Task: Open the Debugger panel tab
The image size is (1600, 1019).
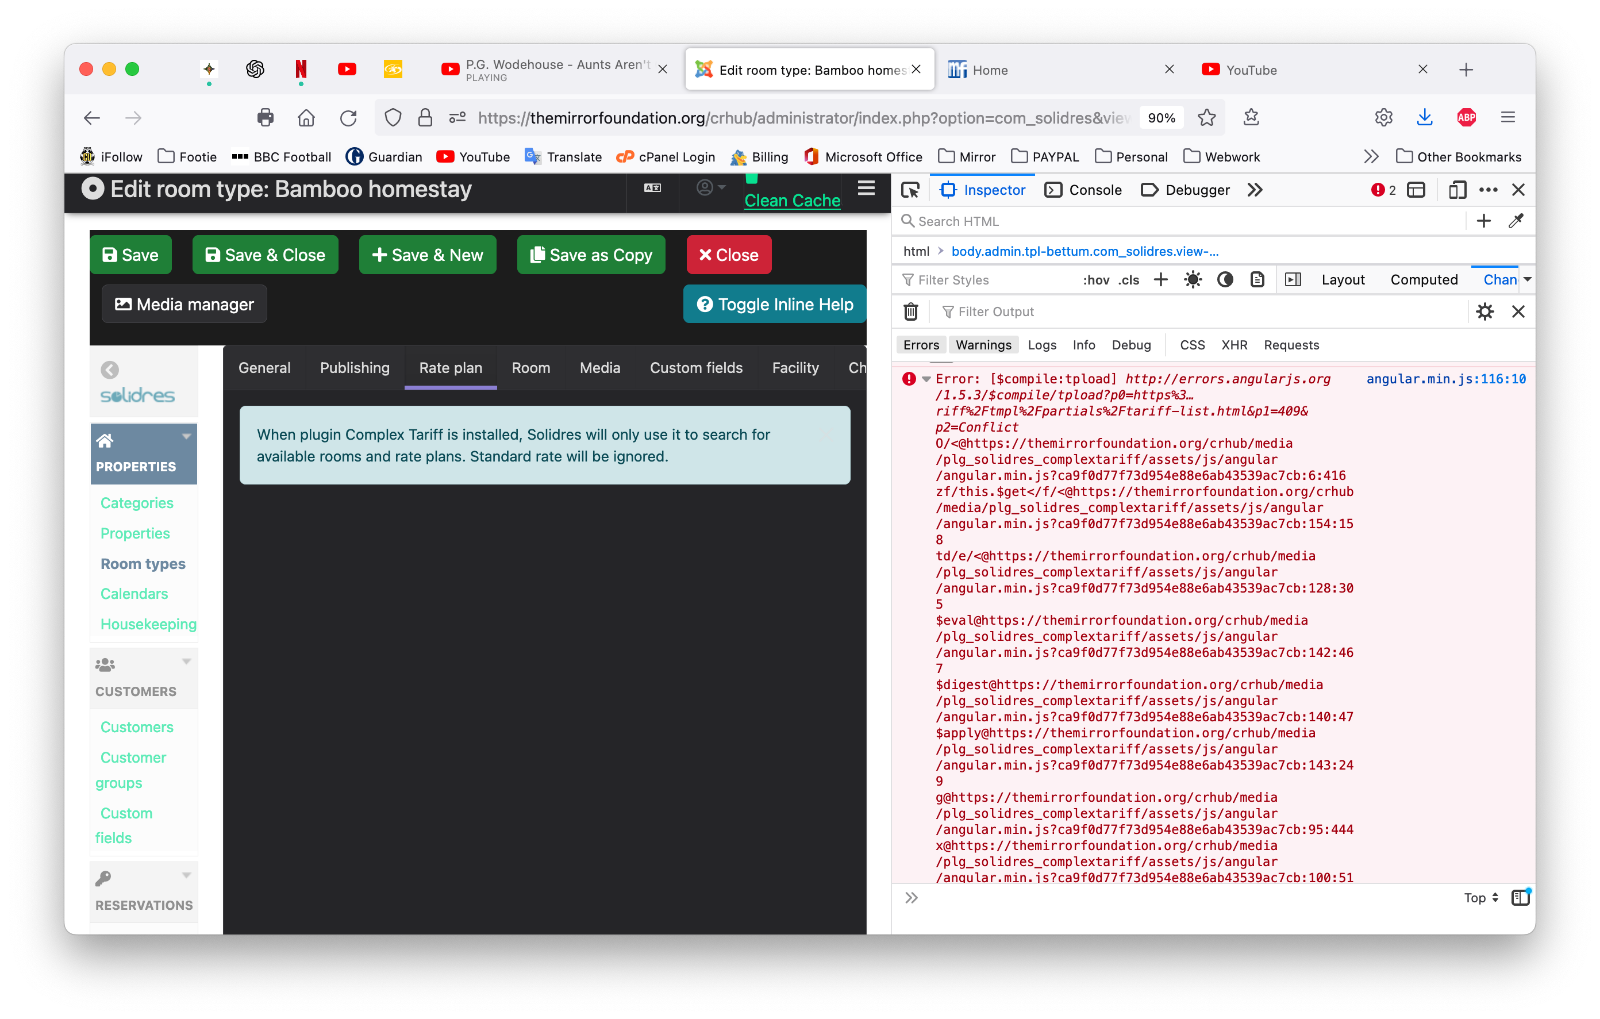Action: click(1186, 190)
